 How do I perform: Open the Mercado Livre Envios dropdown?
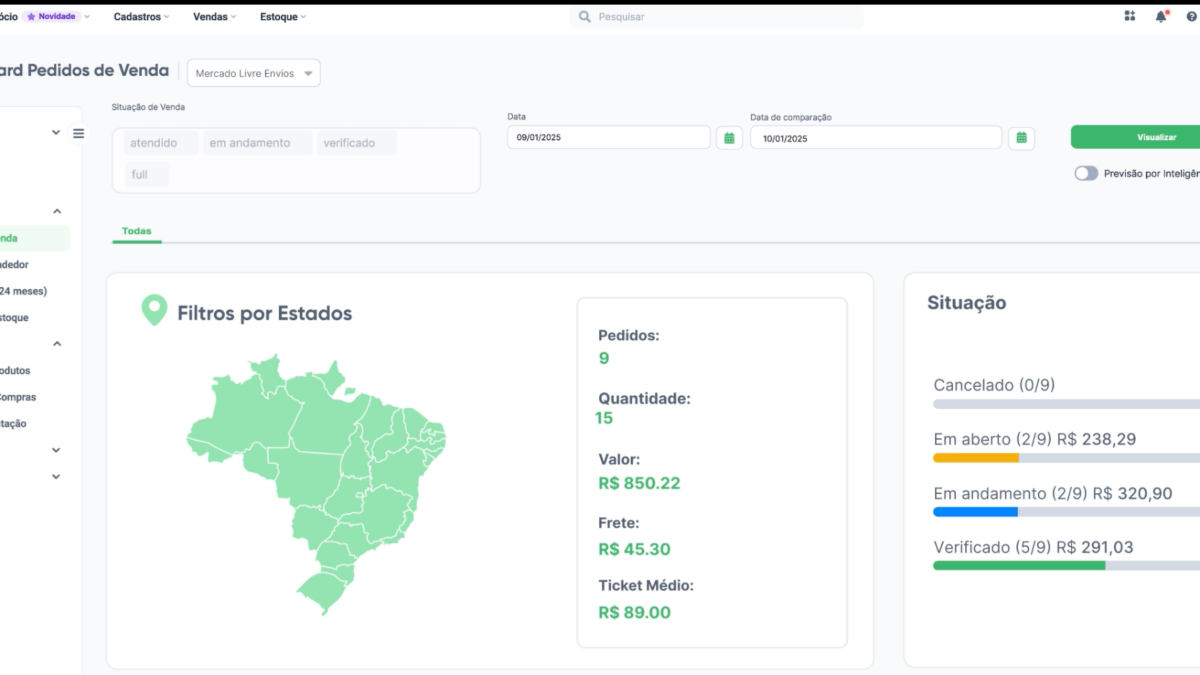click(254, 74)
